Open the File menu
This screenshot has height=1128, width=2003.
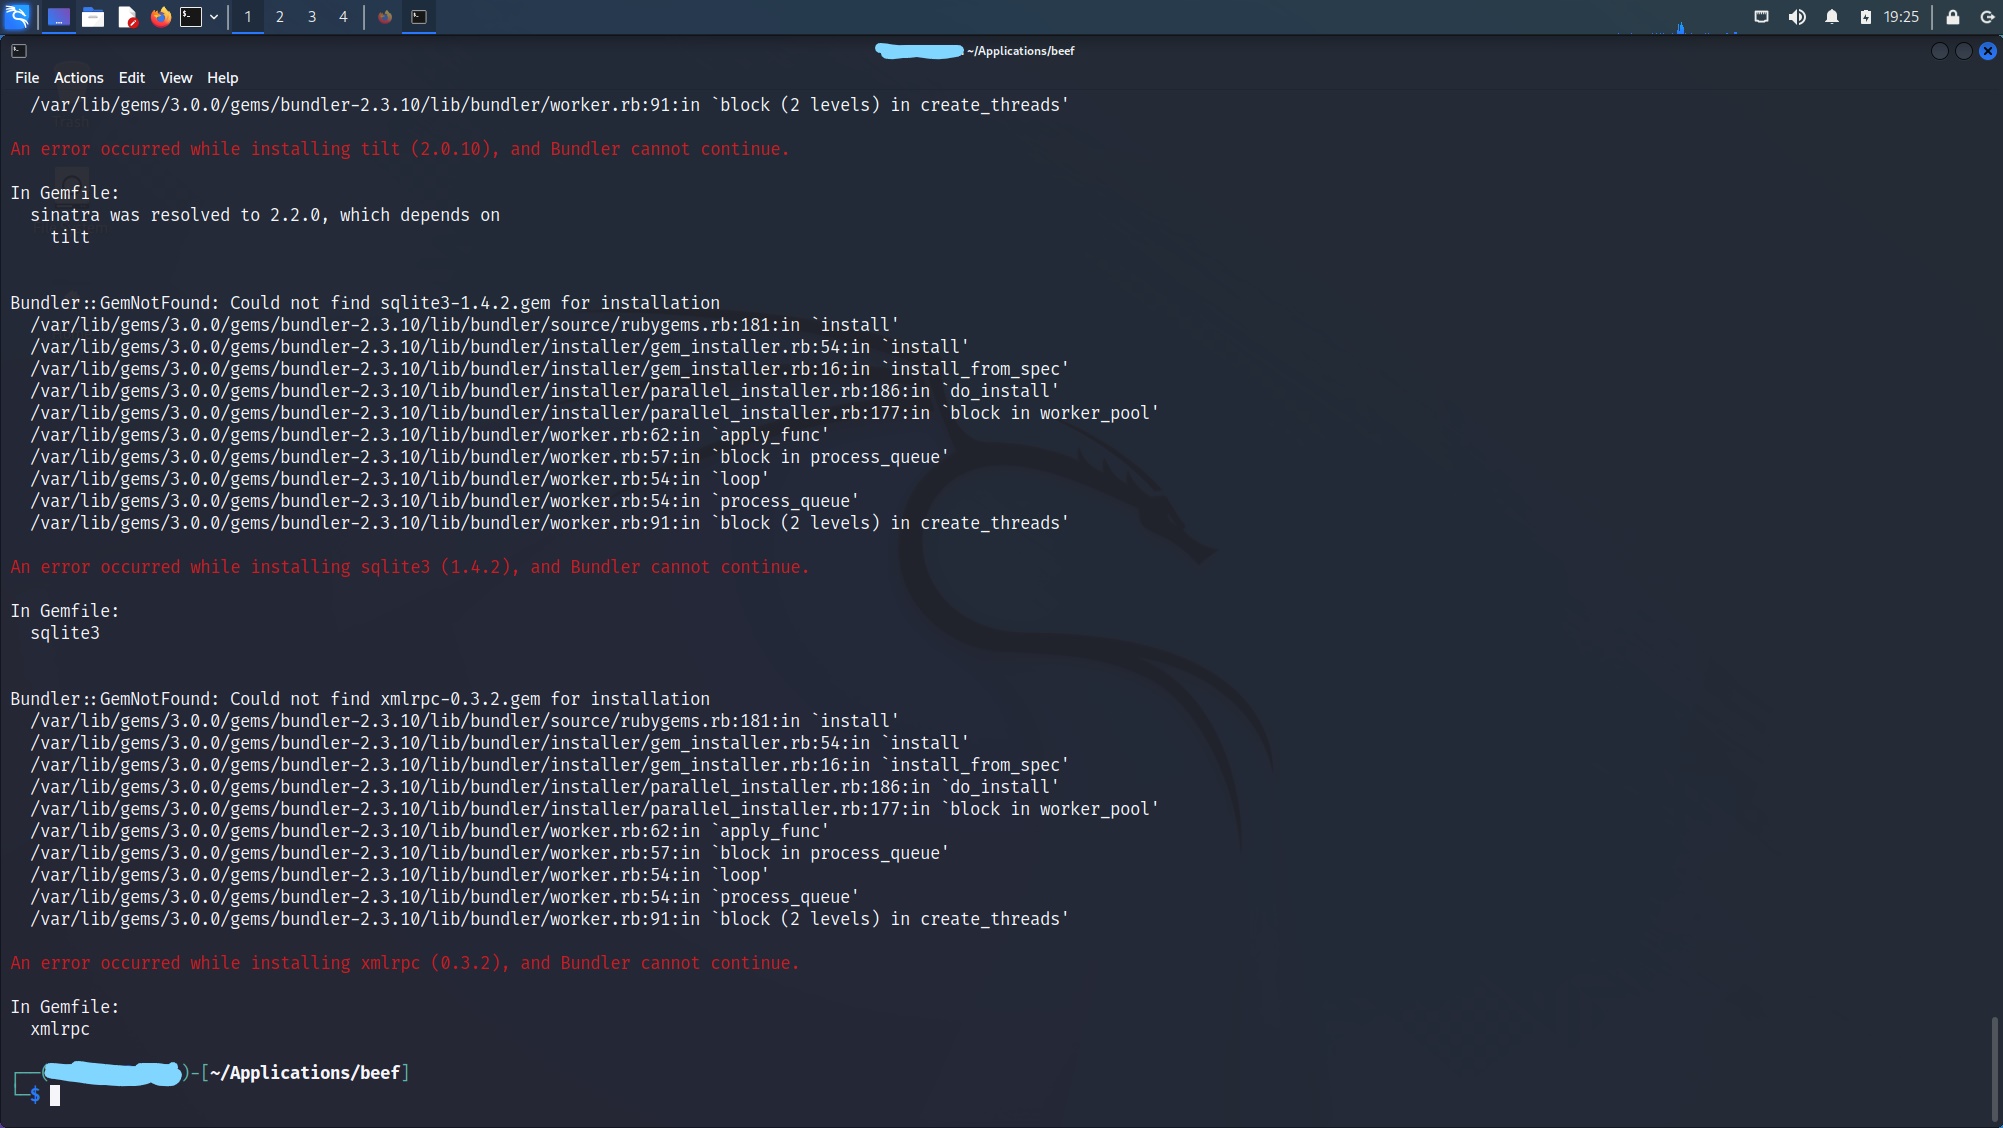tap(27, 78)
